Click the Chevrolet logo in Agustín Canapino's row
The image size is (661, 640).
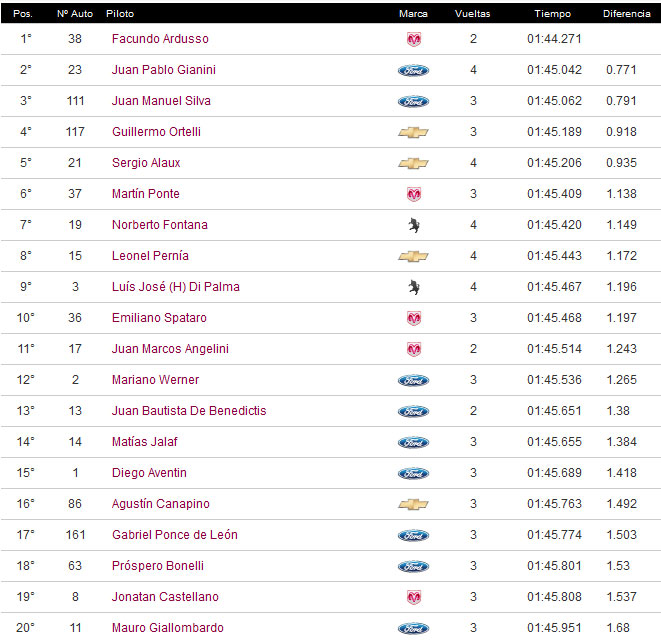[x=413, y=504]
